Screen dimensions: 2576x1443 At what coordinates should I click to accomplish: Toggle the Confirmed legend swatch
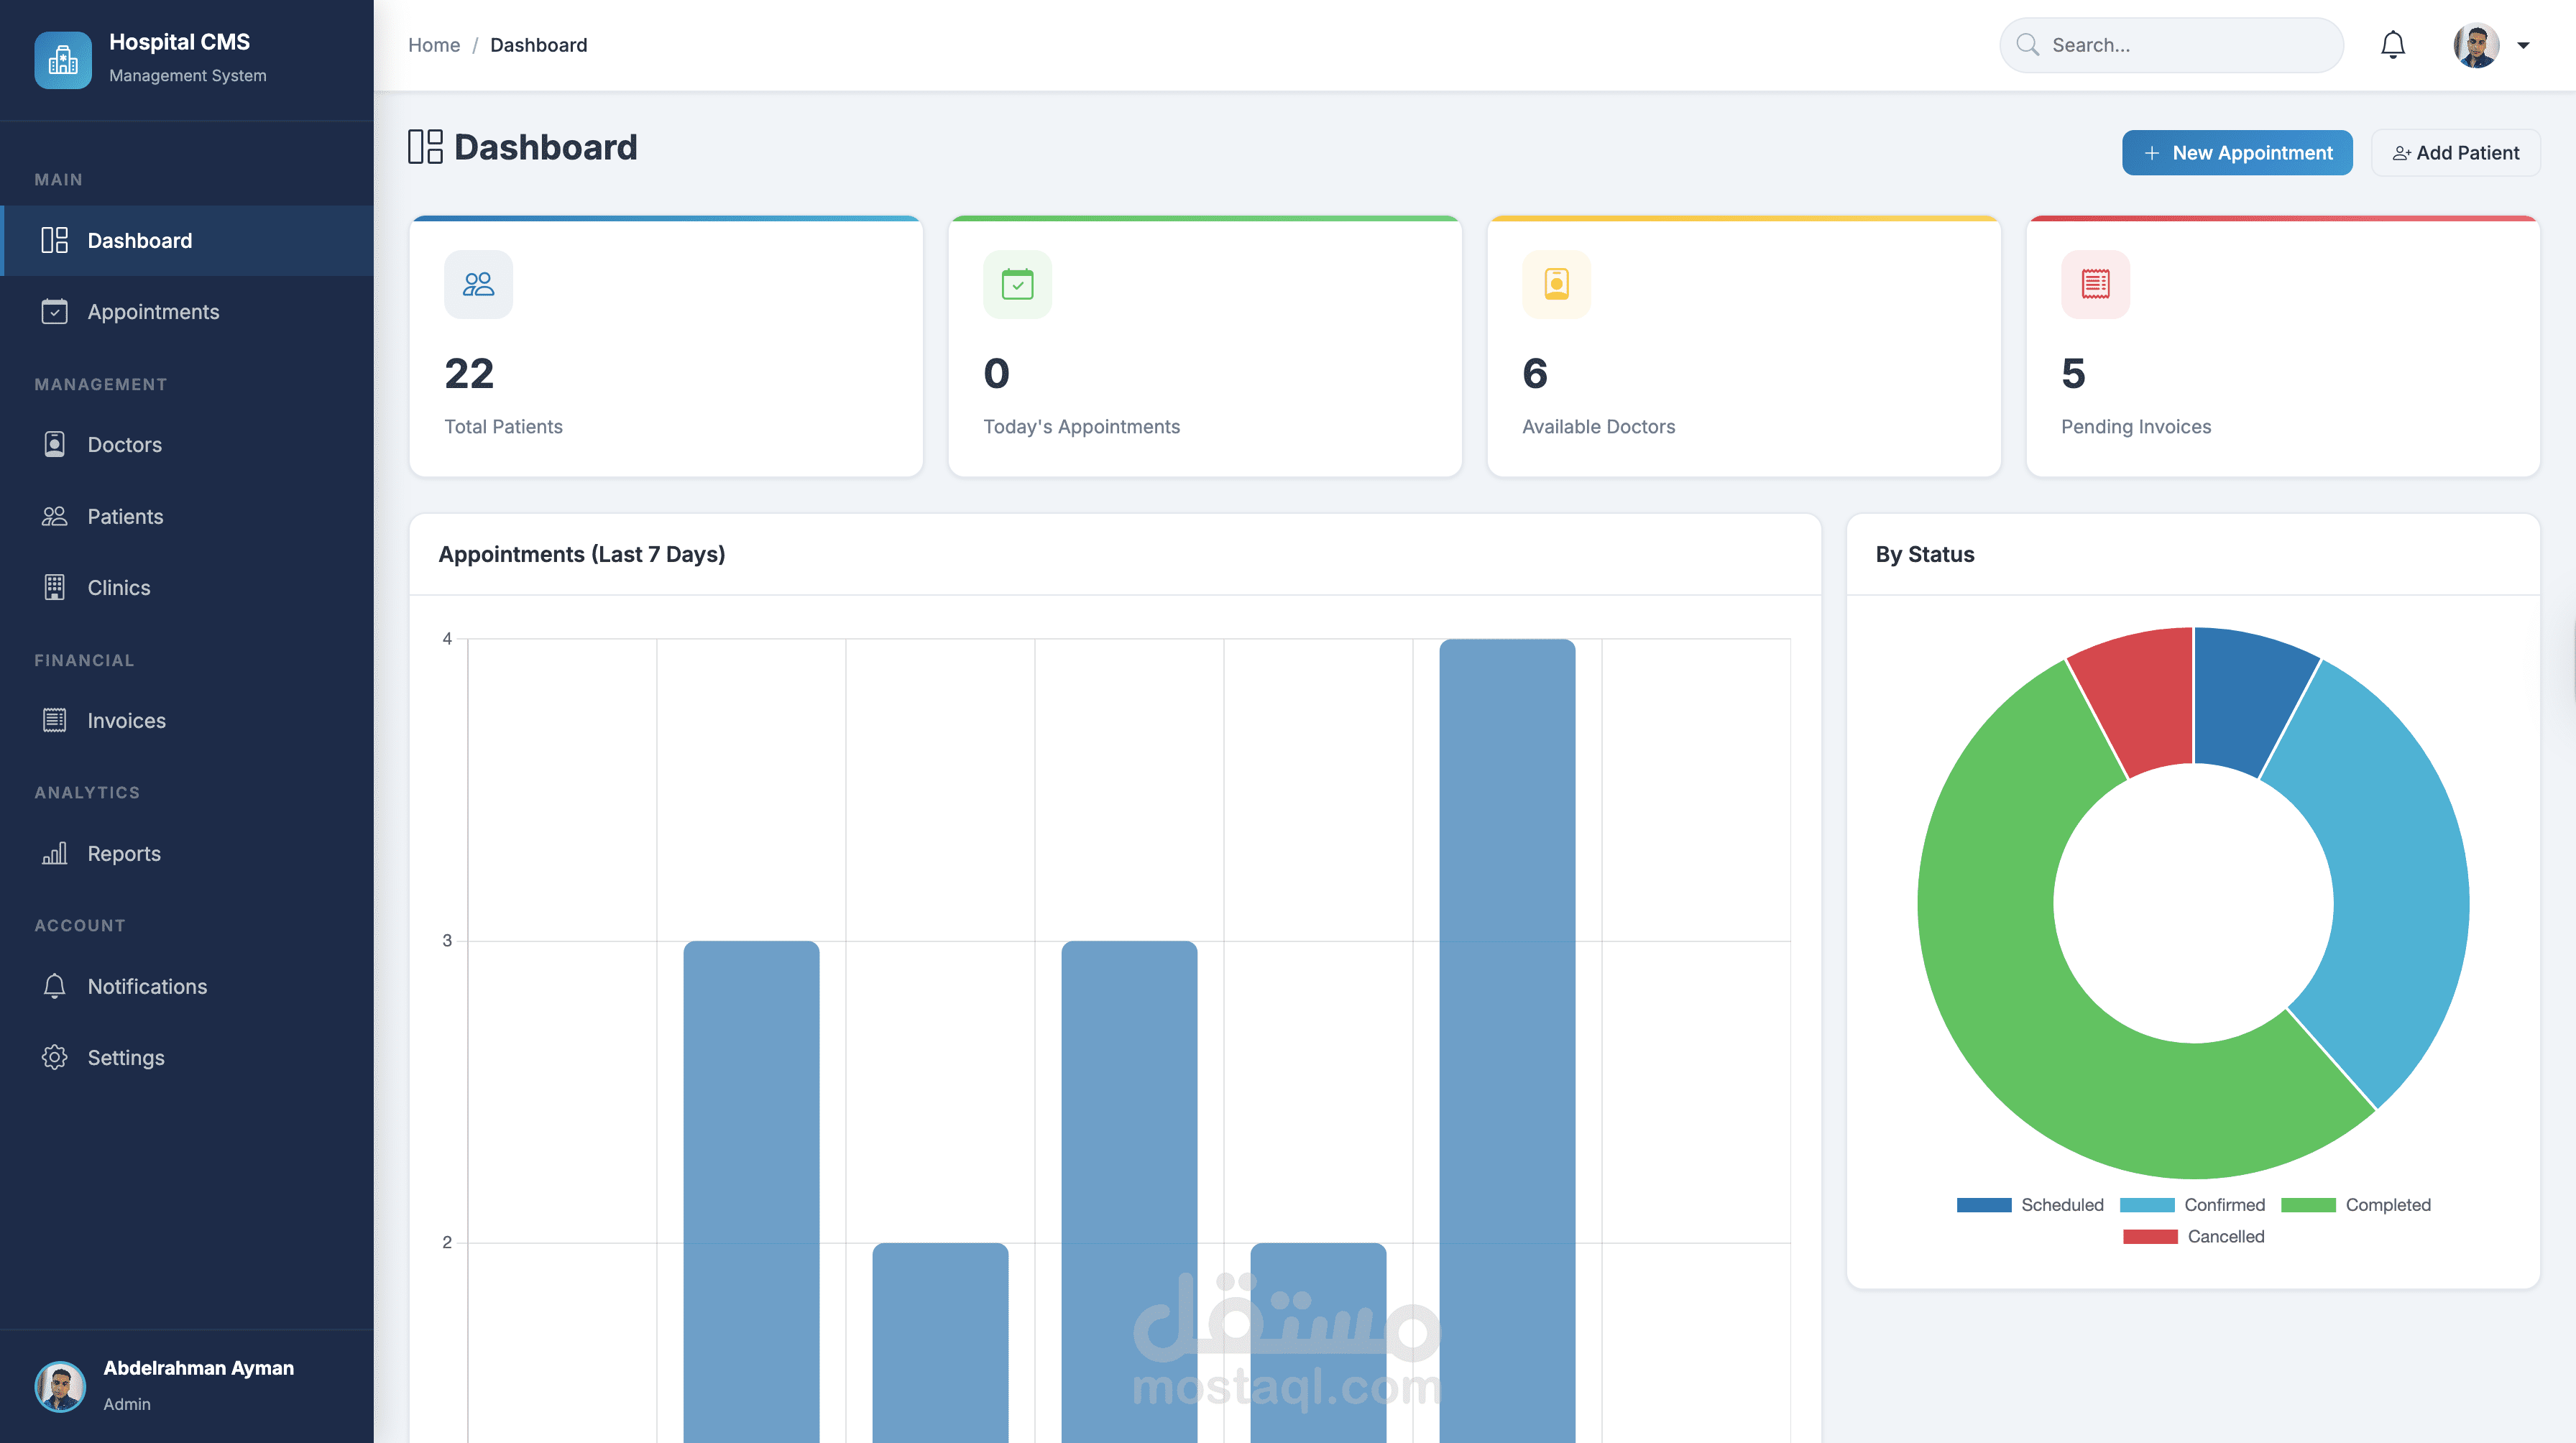pyautogui.click(x=2147, y=1205)
